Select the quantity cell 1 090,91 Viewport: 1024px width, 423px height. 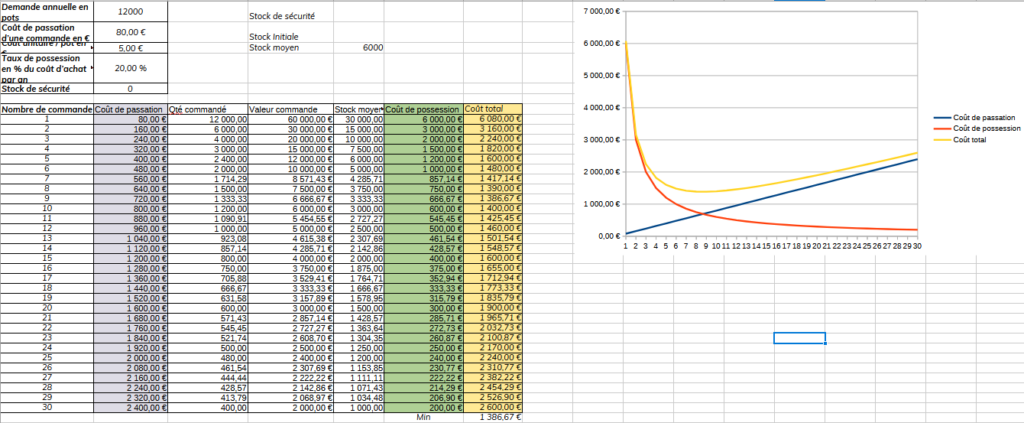pos(208,218)
